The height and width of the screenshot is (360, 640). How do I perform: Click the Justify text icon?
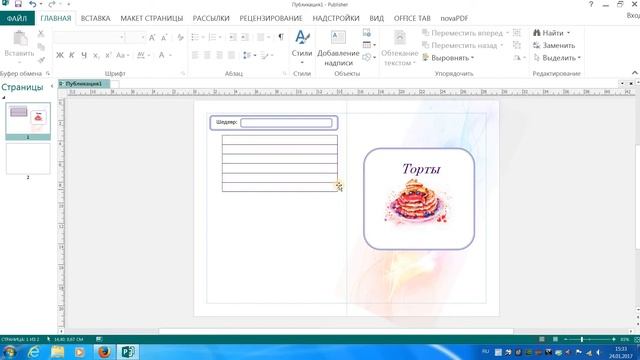[x=231, y=55]
